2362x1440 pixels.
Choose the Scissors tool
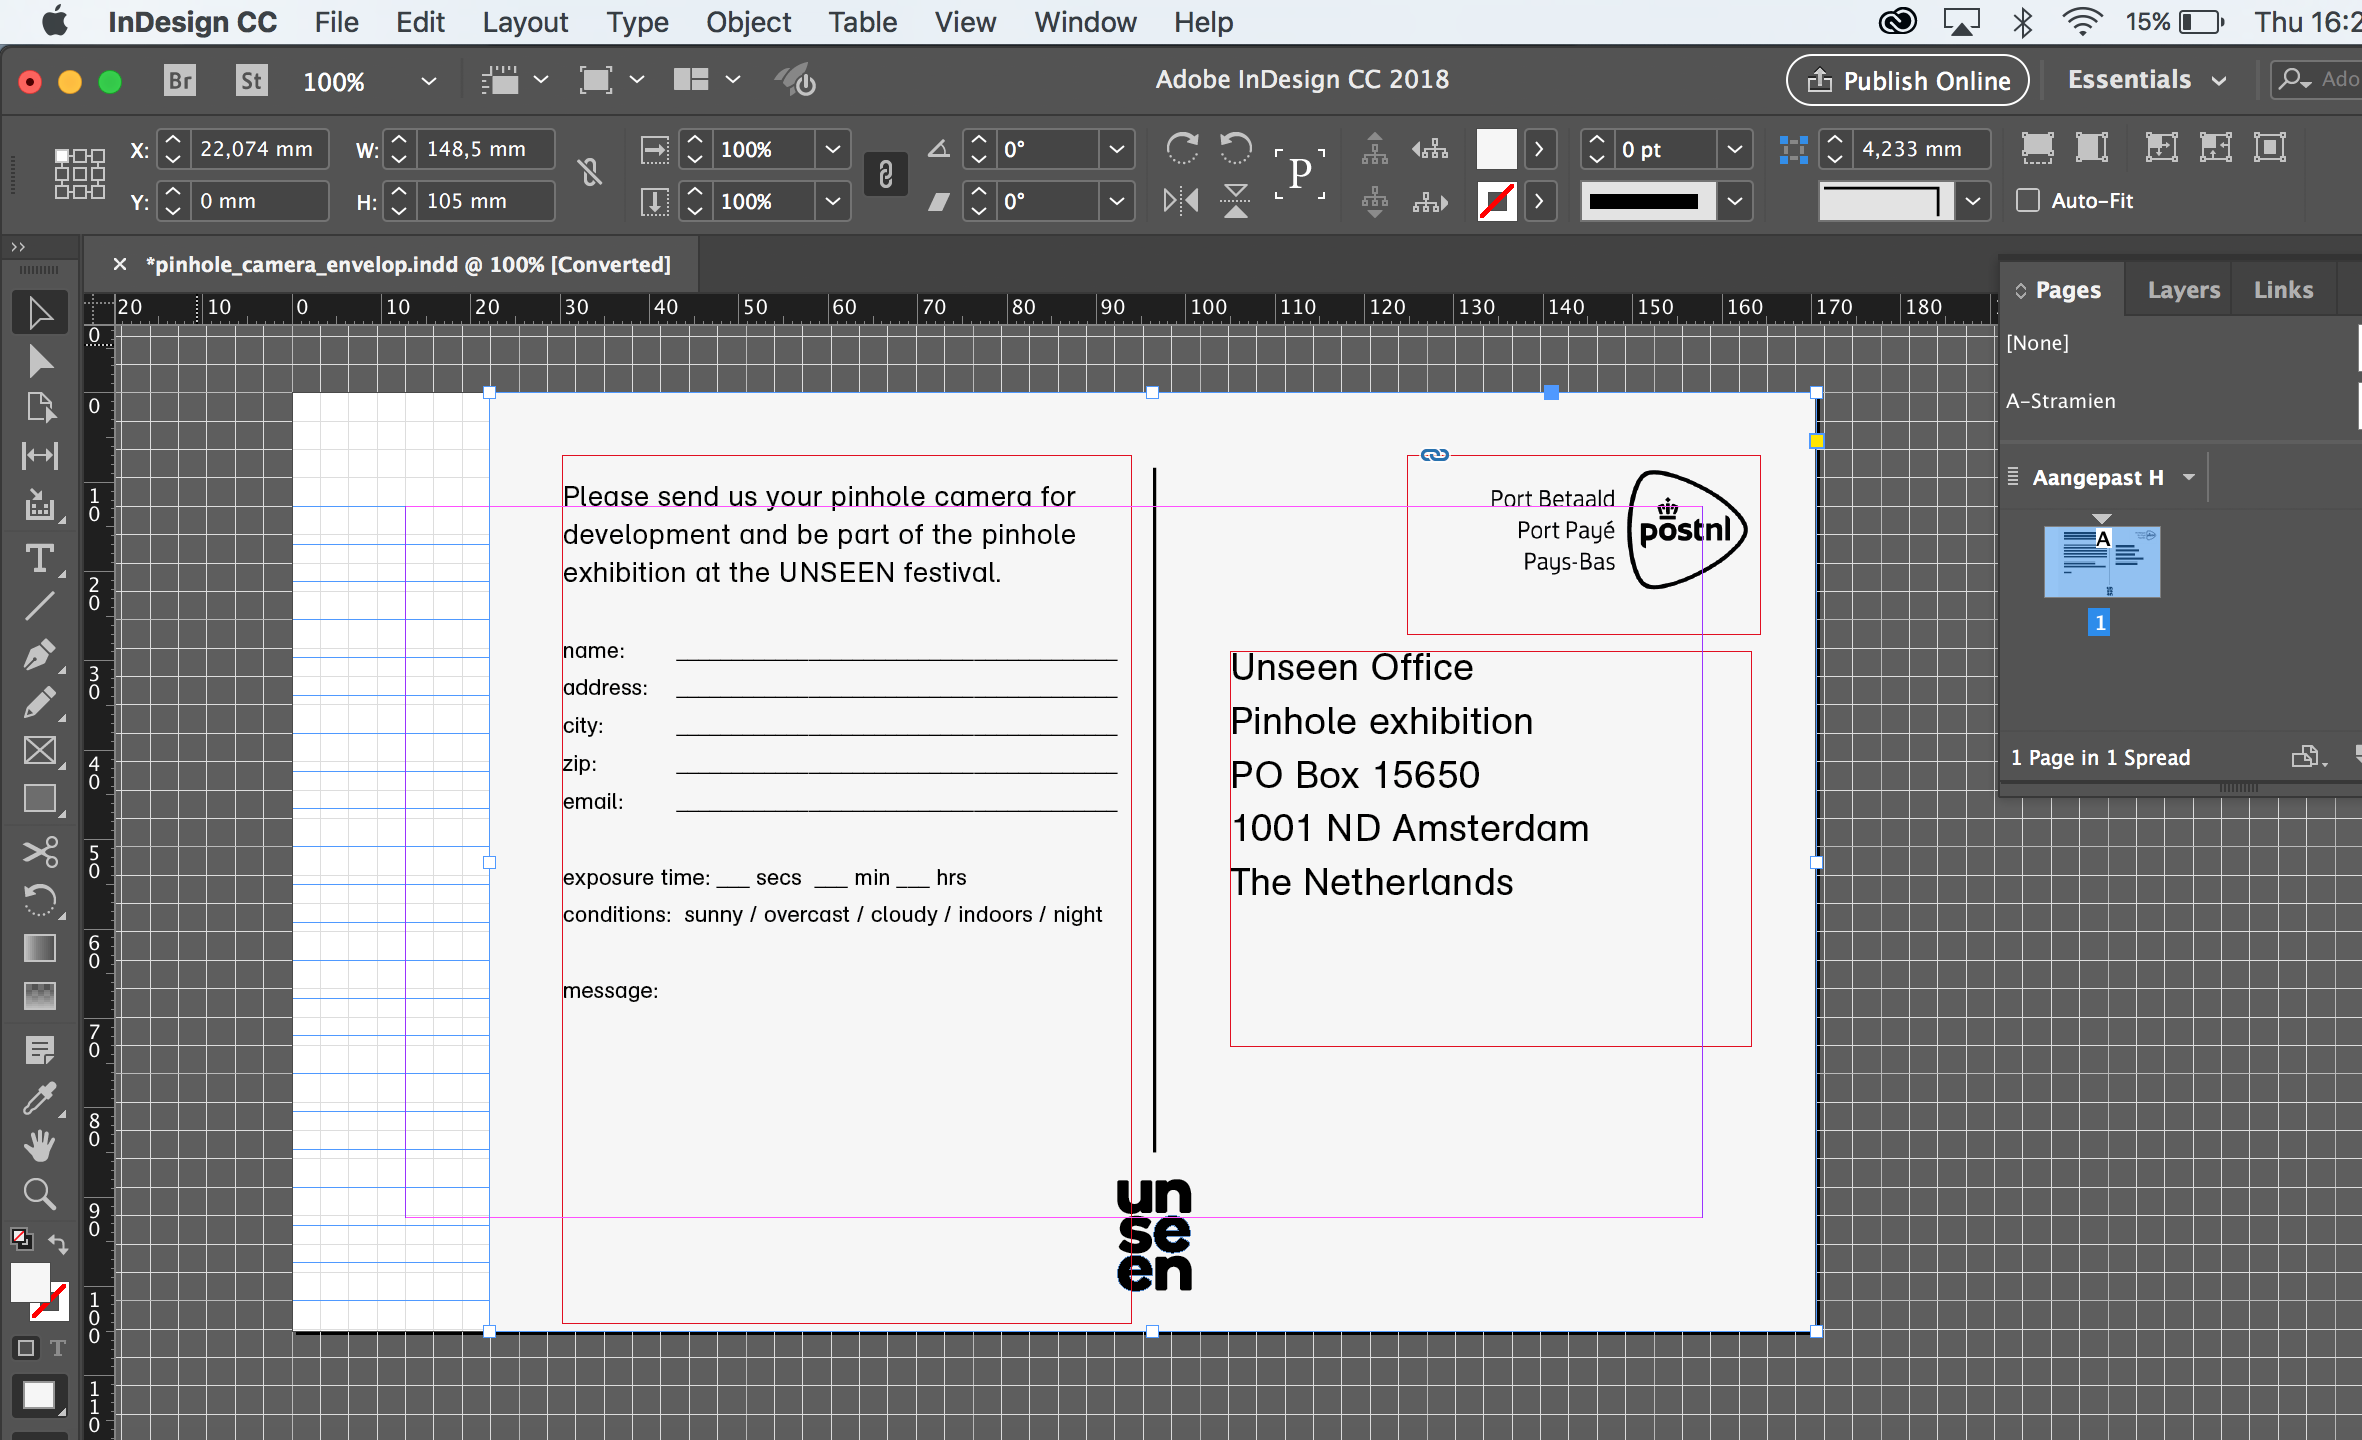tap(39, 852)
